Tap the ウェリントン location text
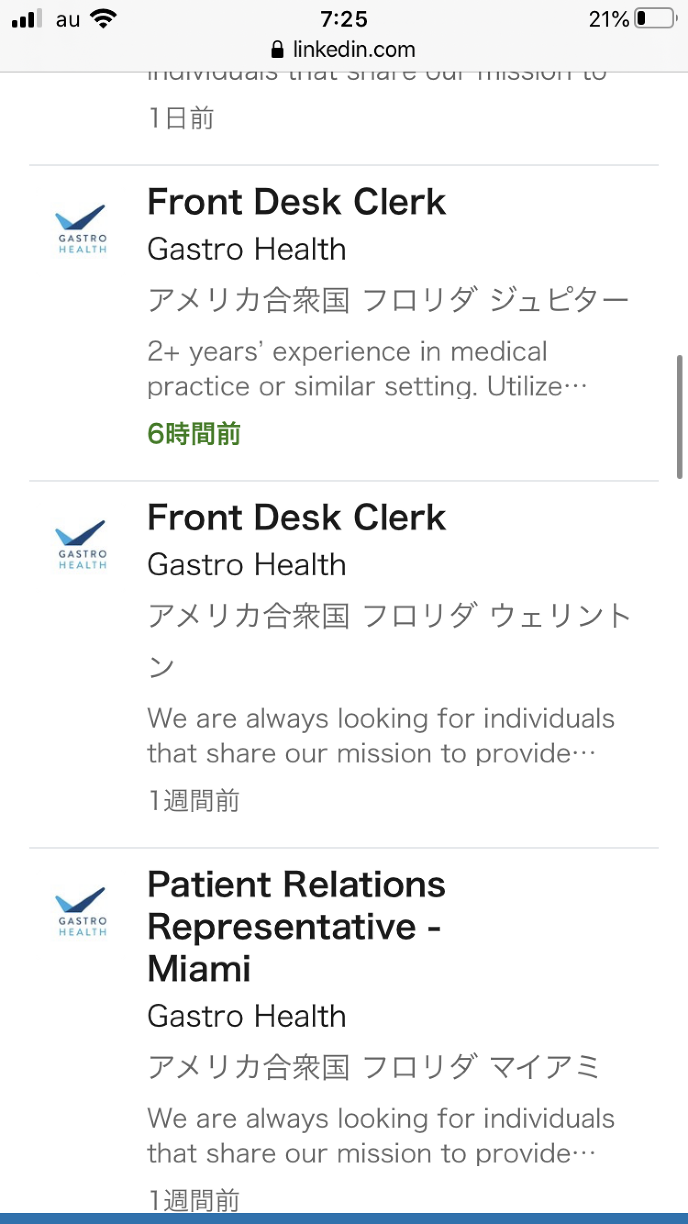 pyautogui.click(x=560, y=616)
